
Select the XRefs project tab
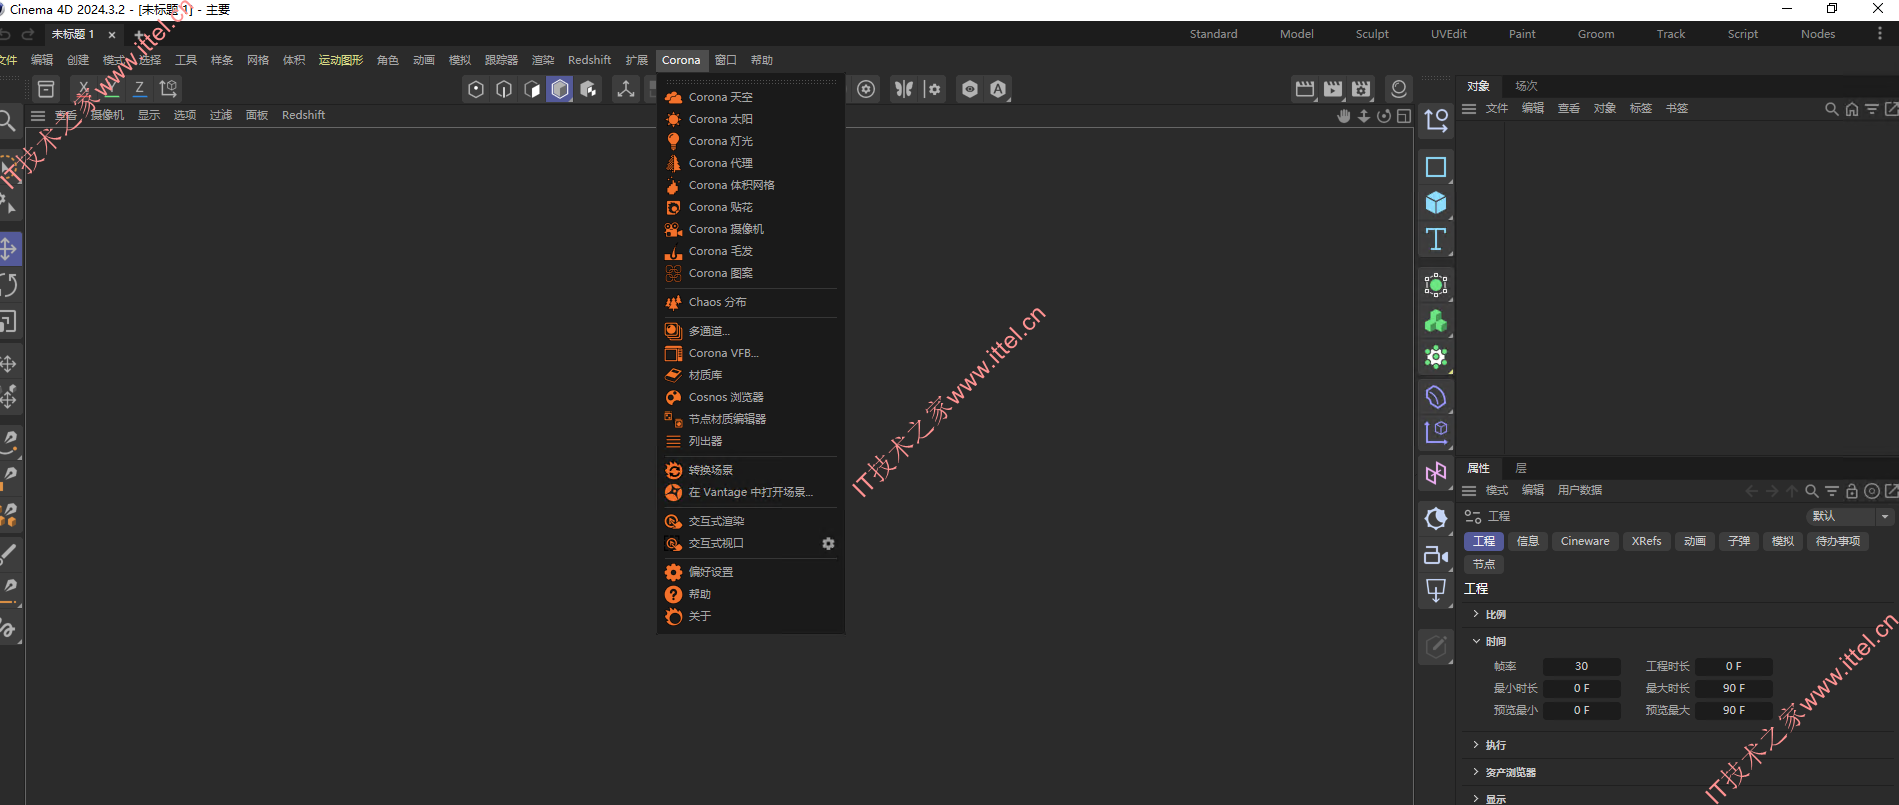(x=1646, y=541)
